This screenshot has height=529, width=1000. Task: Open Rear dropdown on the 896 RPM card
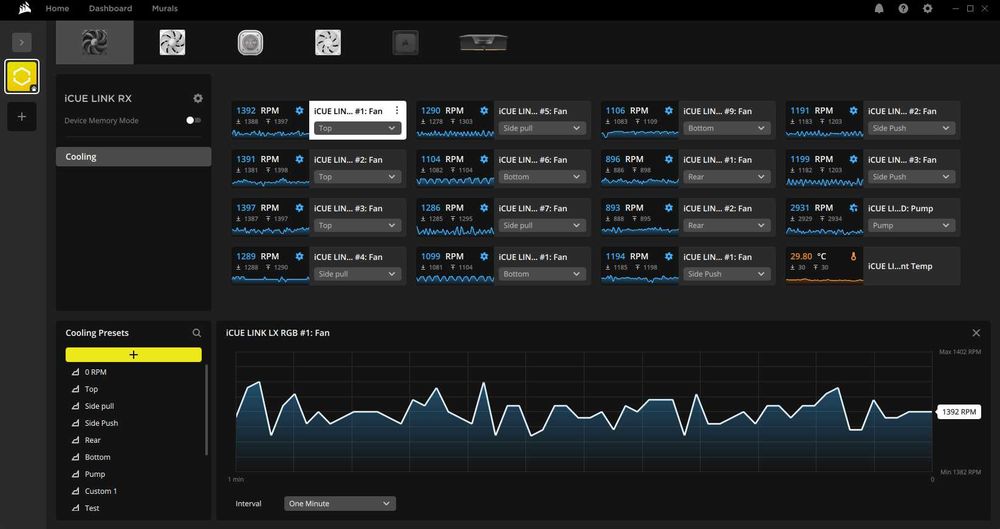click(x=726, y=177)
